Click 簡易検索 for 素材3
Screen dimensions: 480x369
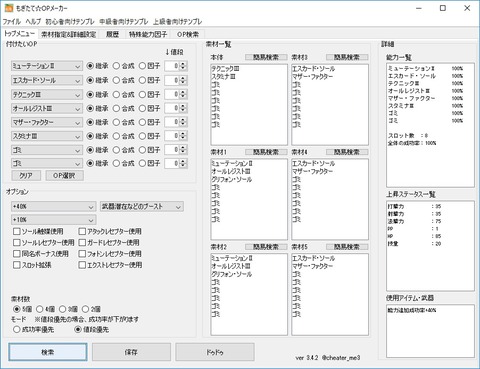[x=347, y=57]
